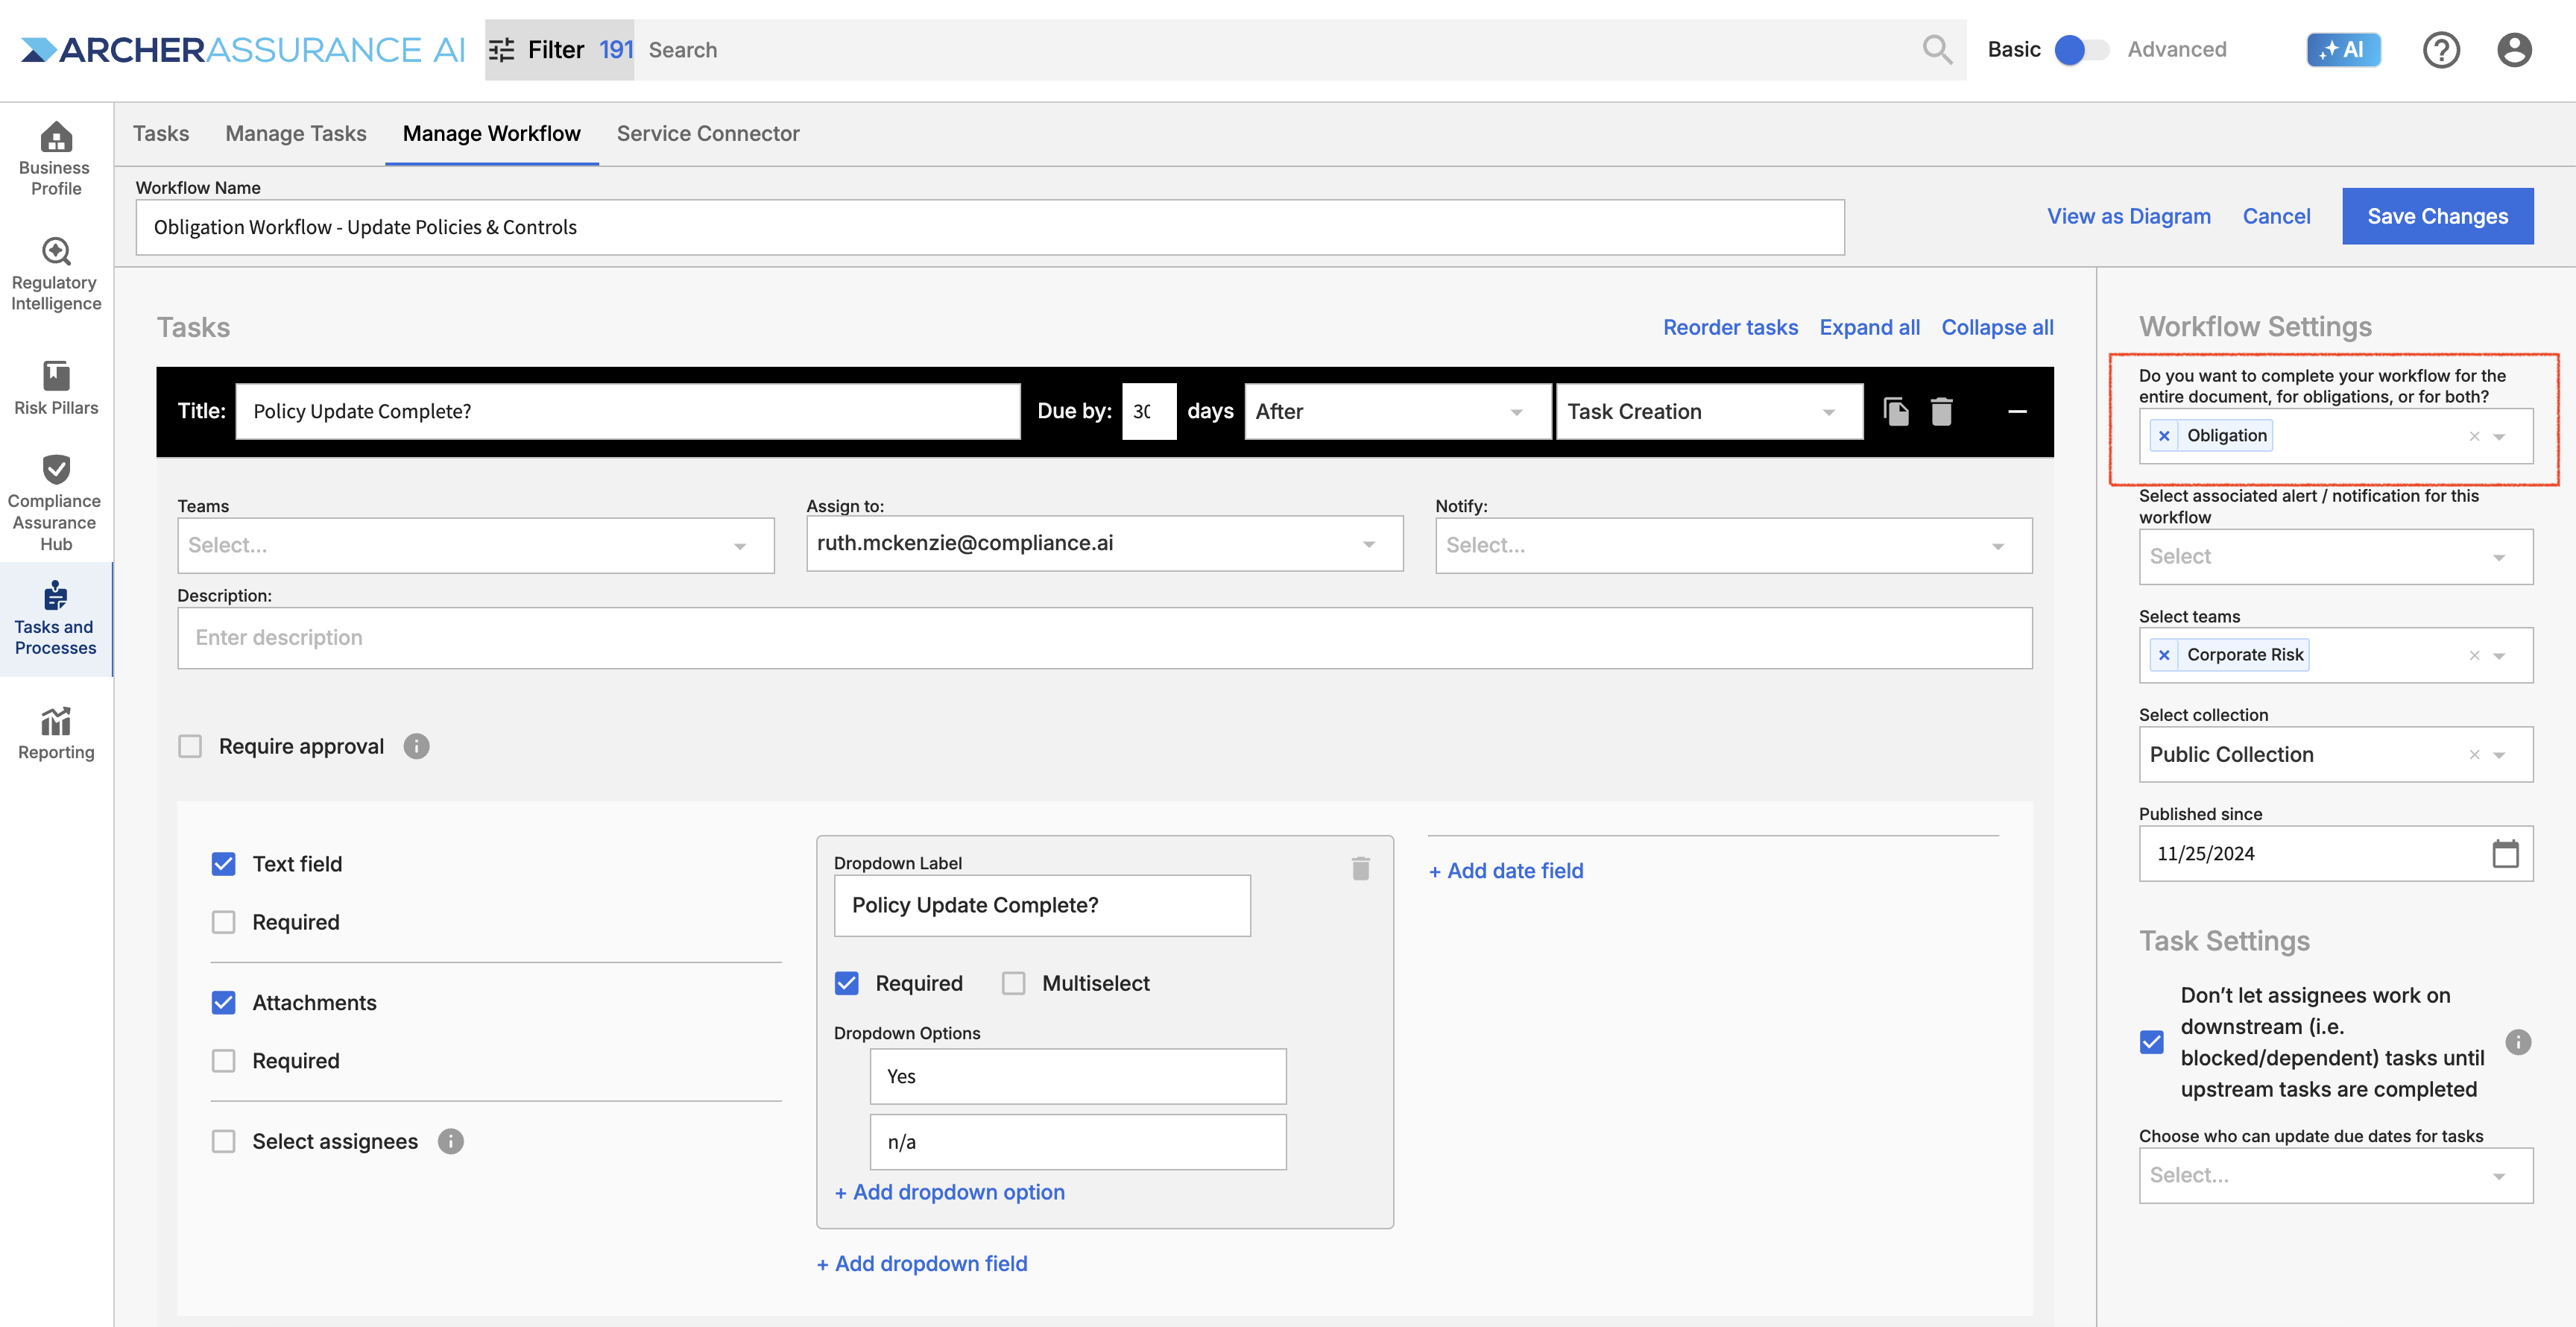
Task: Open the Teams select dropdown
Action: [x=475, y=545]
